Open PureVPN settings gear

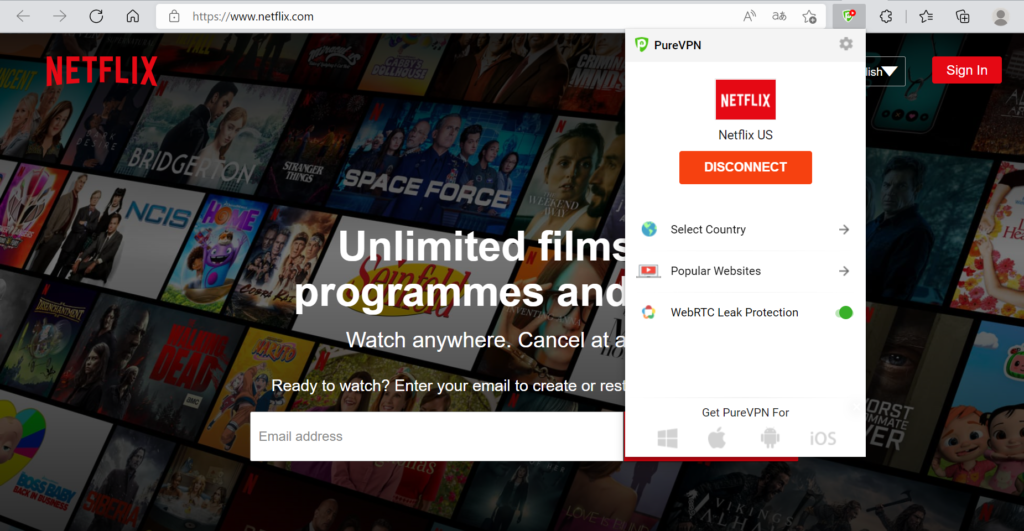click(846, 44)
